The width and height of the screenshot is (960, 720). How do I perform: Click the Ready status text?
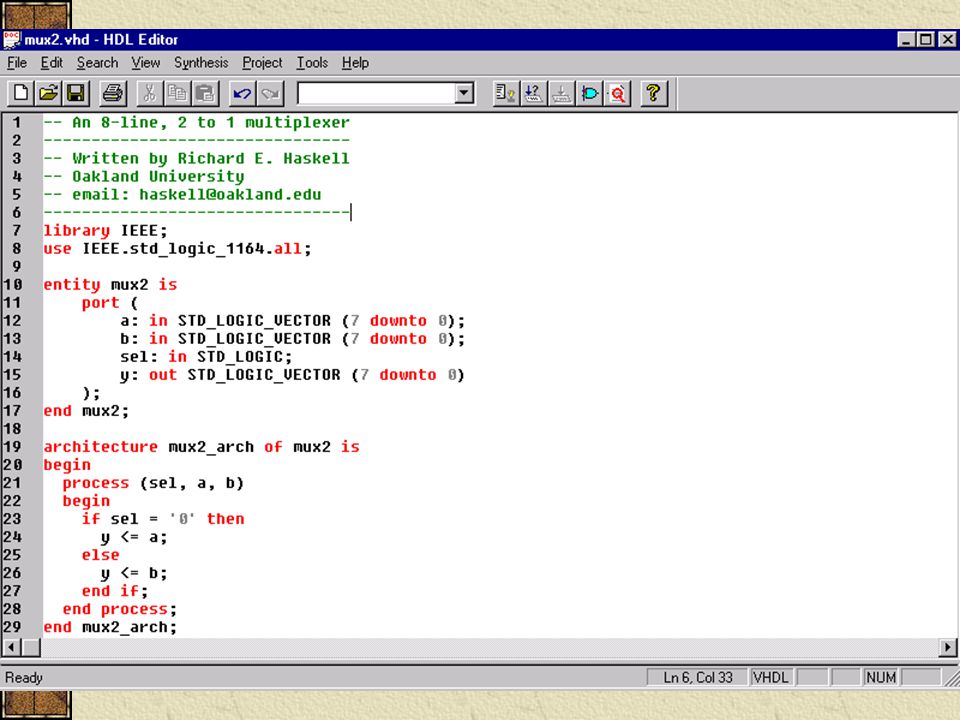tap(24, 677)
